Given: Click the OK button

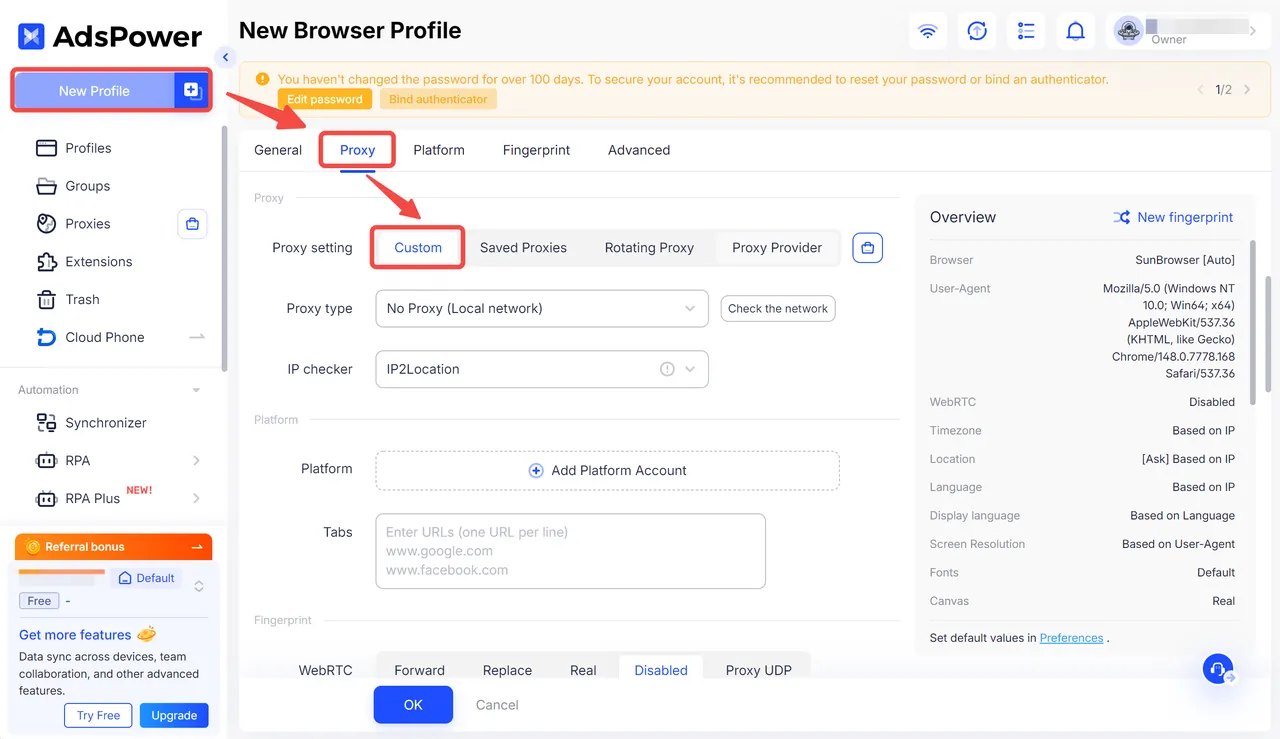Looking at the screenshot, I should click(x=413, y=705).
